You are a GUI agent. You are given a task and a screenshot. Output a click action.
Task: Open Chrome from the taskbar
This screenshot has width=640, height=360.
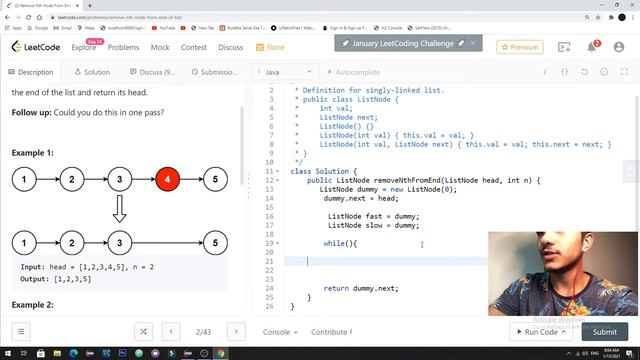tap(221, 353)
